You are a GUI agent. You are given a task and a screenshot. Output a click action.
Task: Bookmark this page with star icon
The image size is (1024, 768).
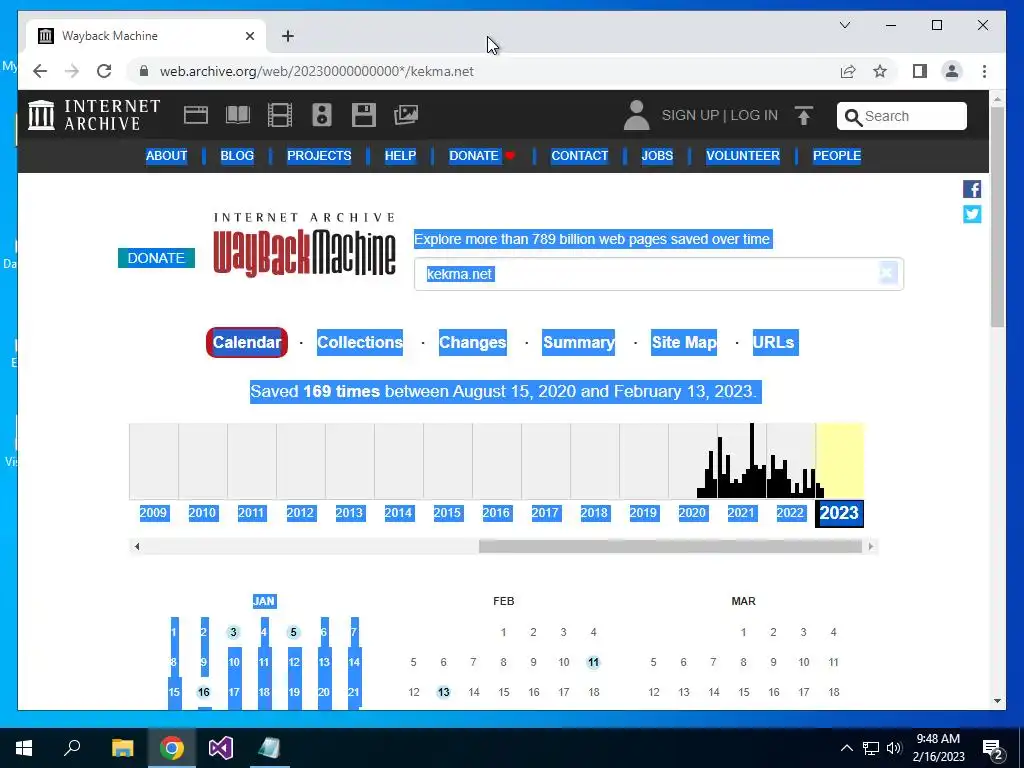tap(880, 71)
